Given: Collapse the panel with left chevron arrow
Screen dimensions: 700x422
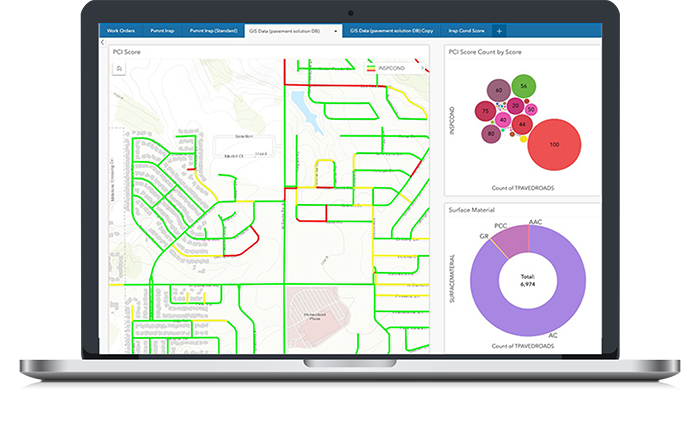Looking at the screenshot, I should [x=103, y=44].
